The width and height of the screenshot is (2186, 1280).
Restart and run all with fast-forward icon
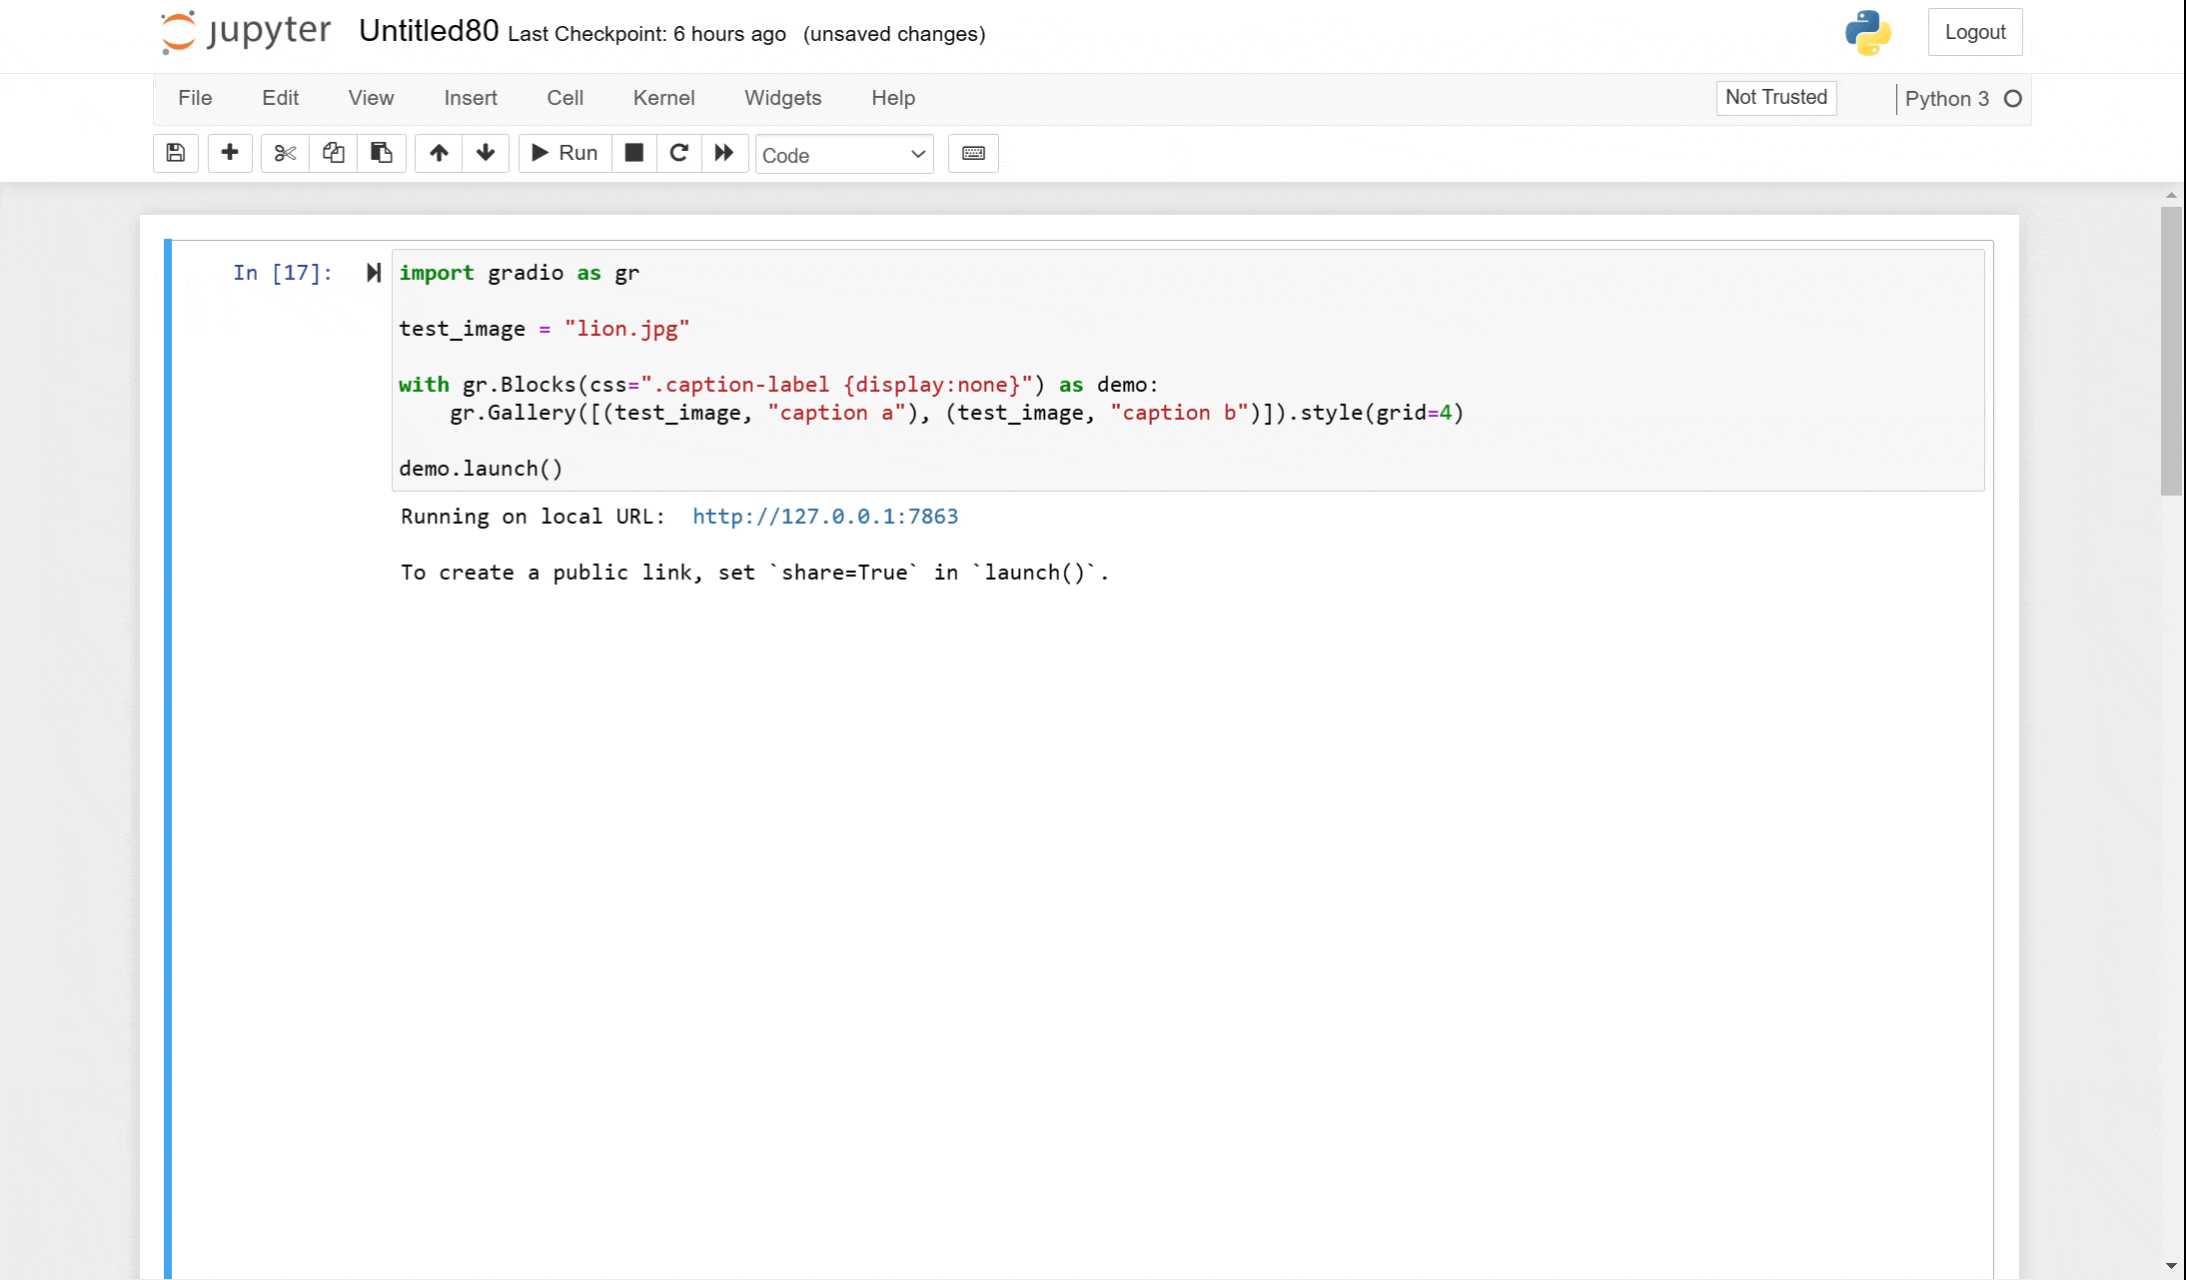724,153
